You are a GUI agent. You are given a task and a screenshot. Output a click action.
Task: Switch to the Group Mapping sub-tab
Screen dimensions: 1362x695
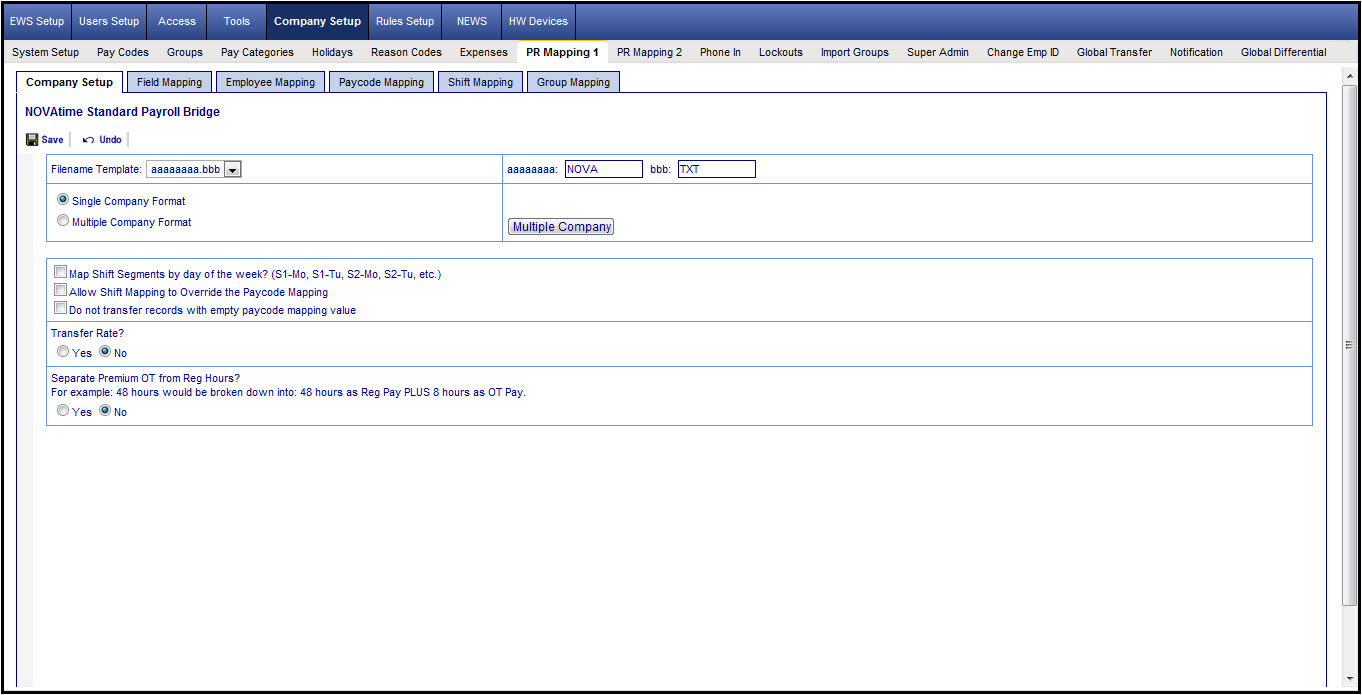[x=573, y=82]
